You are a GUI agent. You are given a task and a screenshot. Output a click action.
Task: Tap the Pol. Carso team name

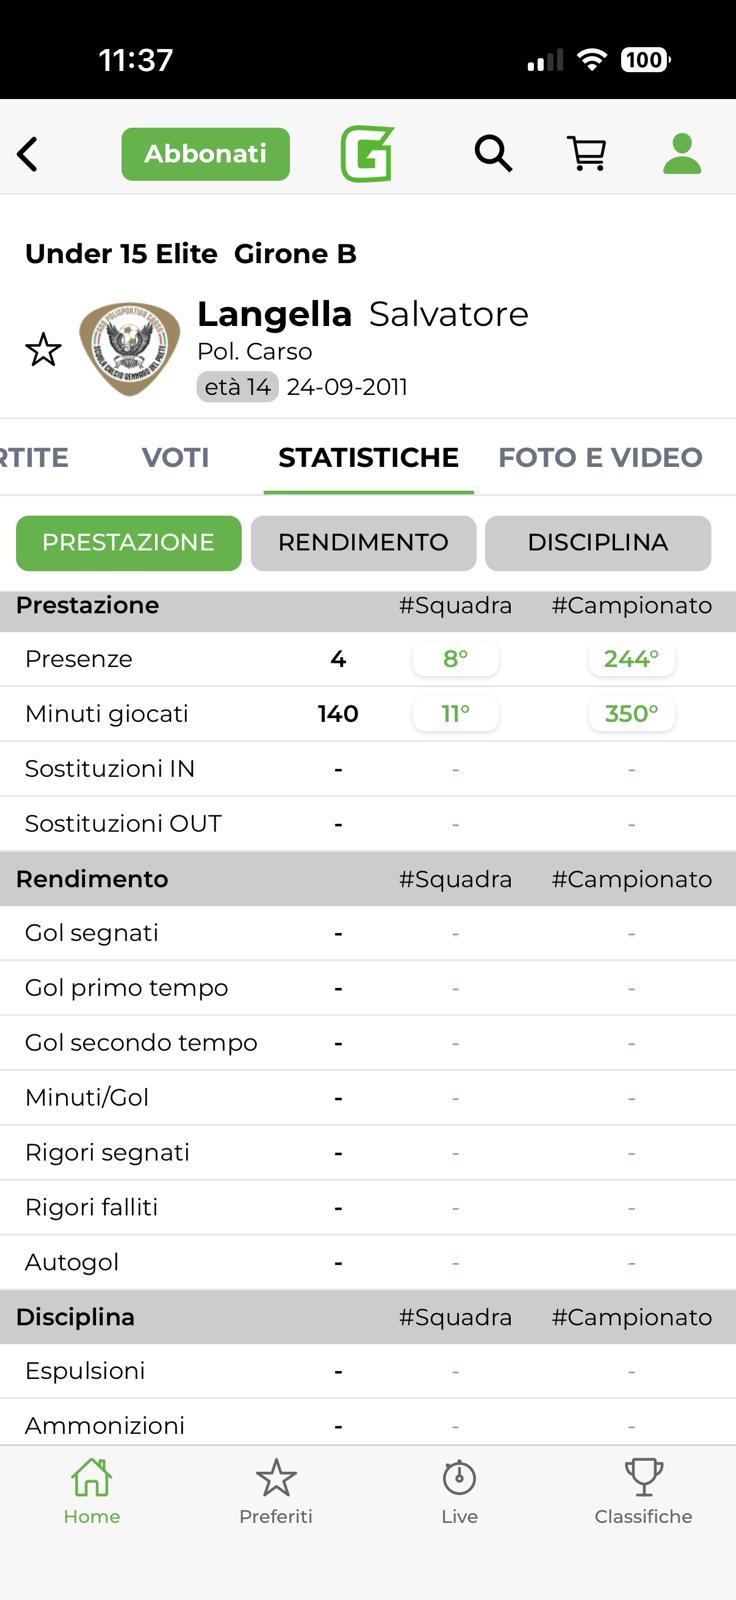coord(255,352)
